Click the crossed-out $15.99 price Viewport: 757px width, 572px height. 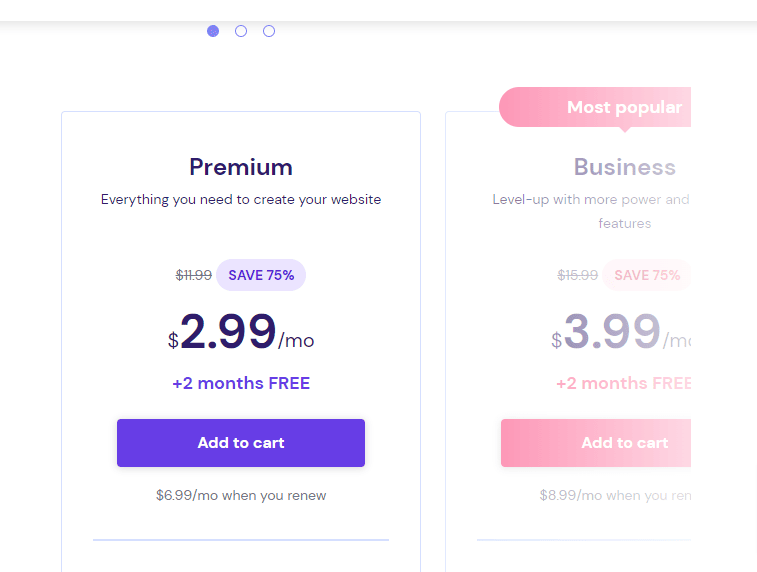pyautogui.click(x=577, y=275)
